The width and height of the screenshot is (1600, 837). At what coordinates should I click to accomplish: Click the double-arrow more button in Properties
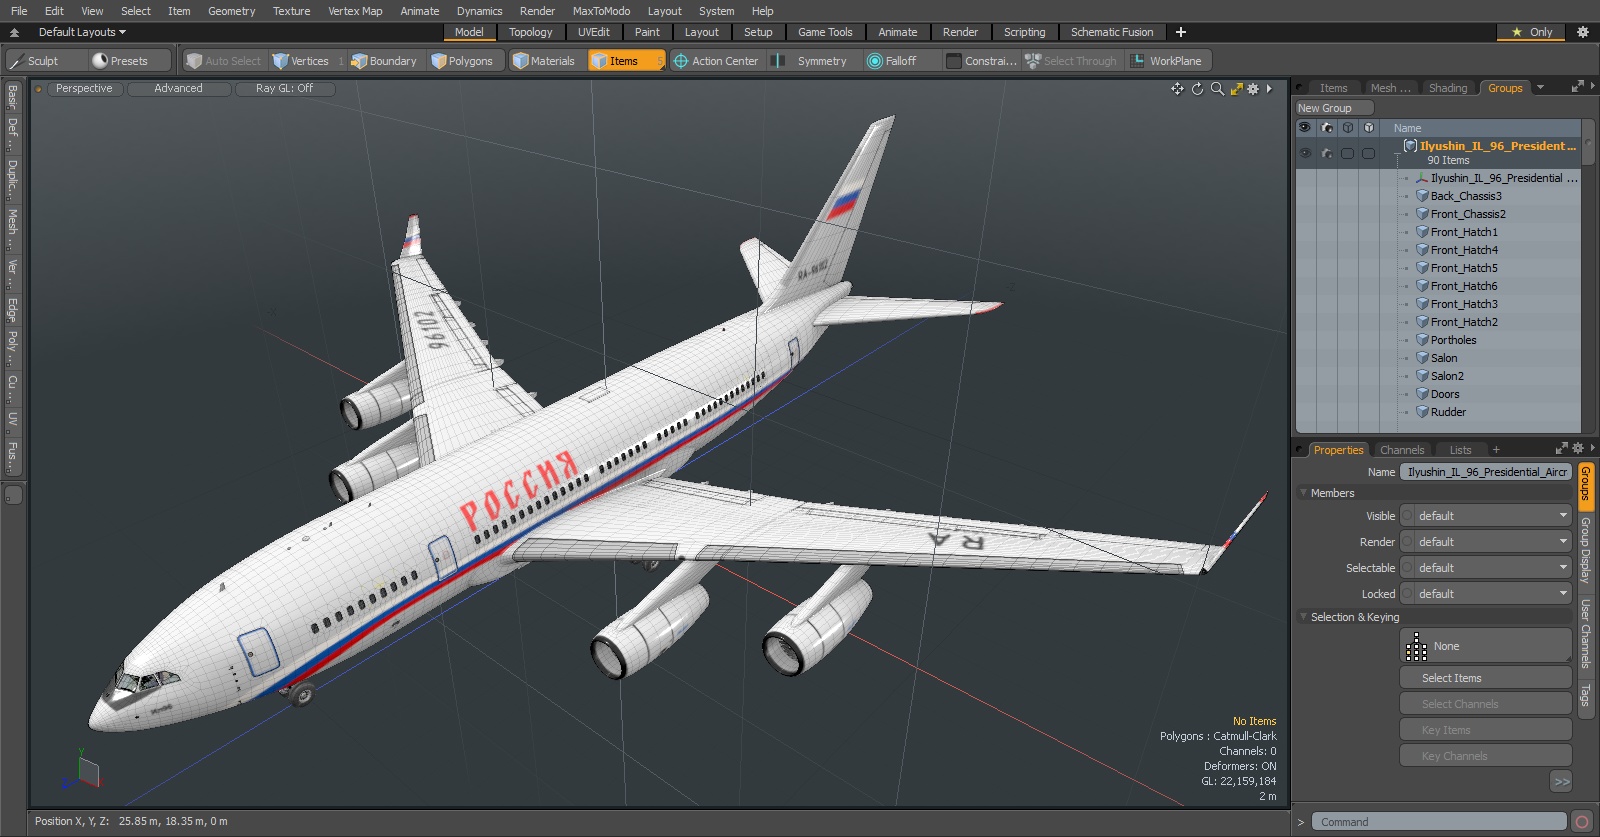[x=1561, y=782]
